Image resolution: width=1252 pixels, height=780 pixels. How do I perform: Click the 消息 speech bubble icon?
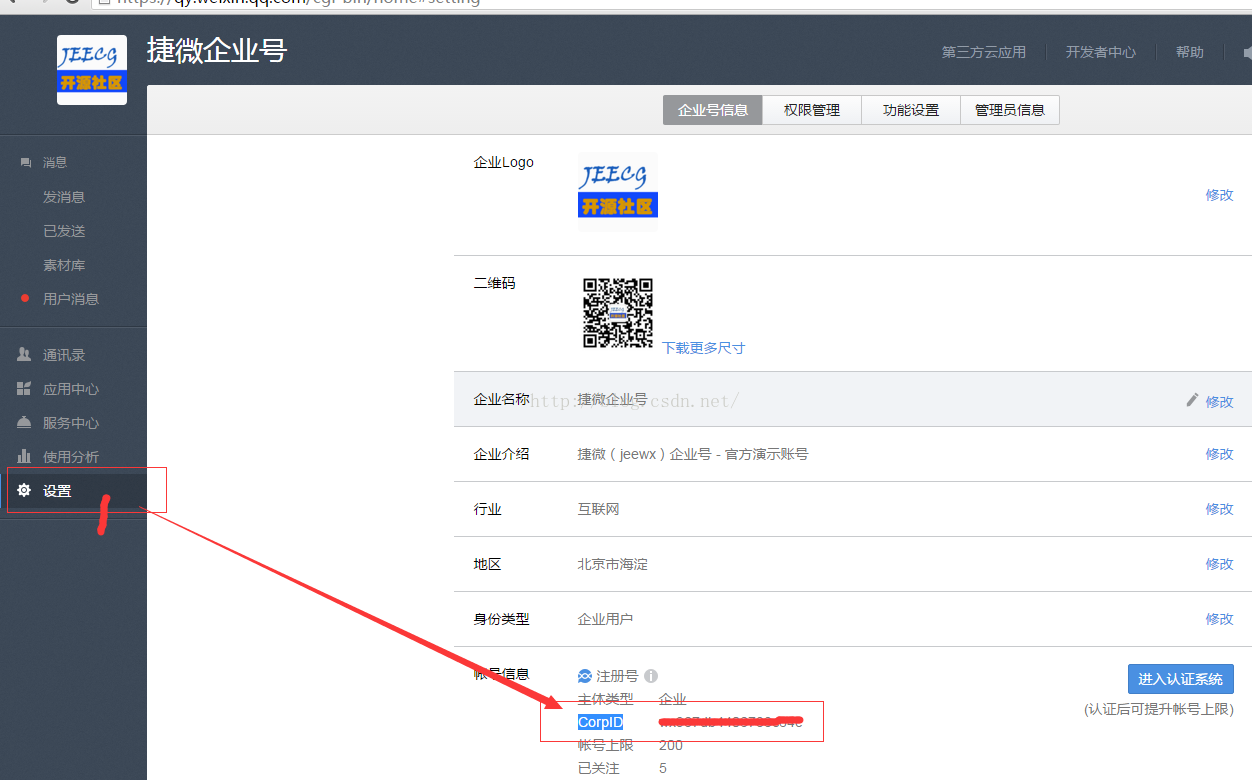26,162
